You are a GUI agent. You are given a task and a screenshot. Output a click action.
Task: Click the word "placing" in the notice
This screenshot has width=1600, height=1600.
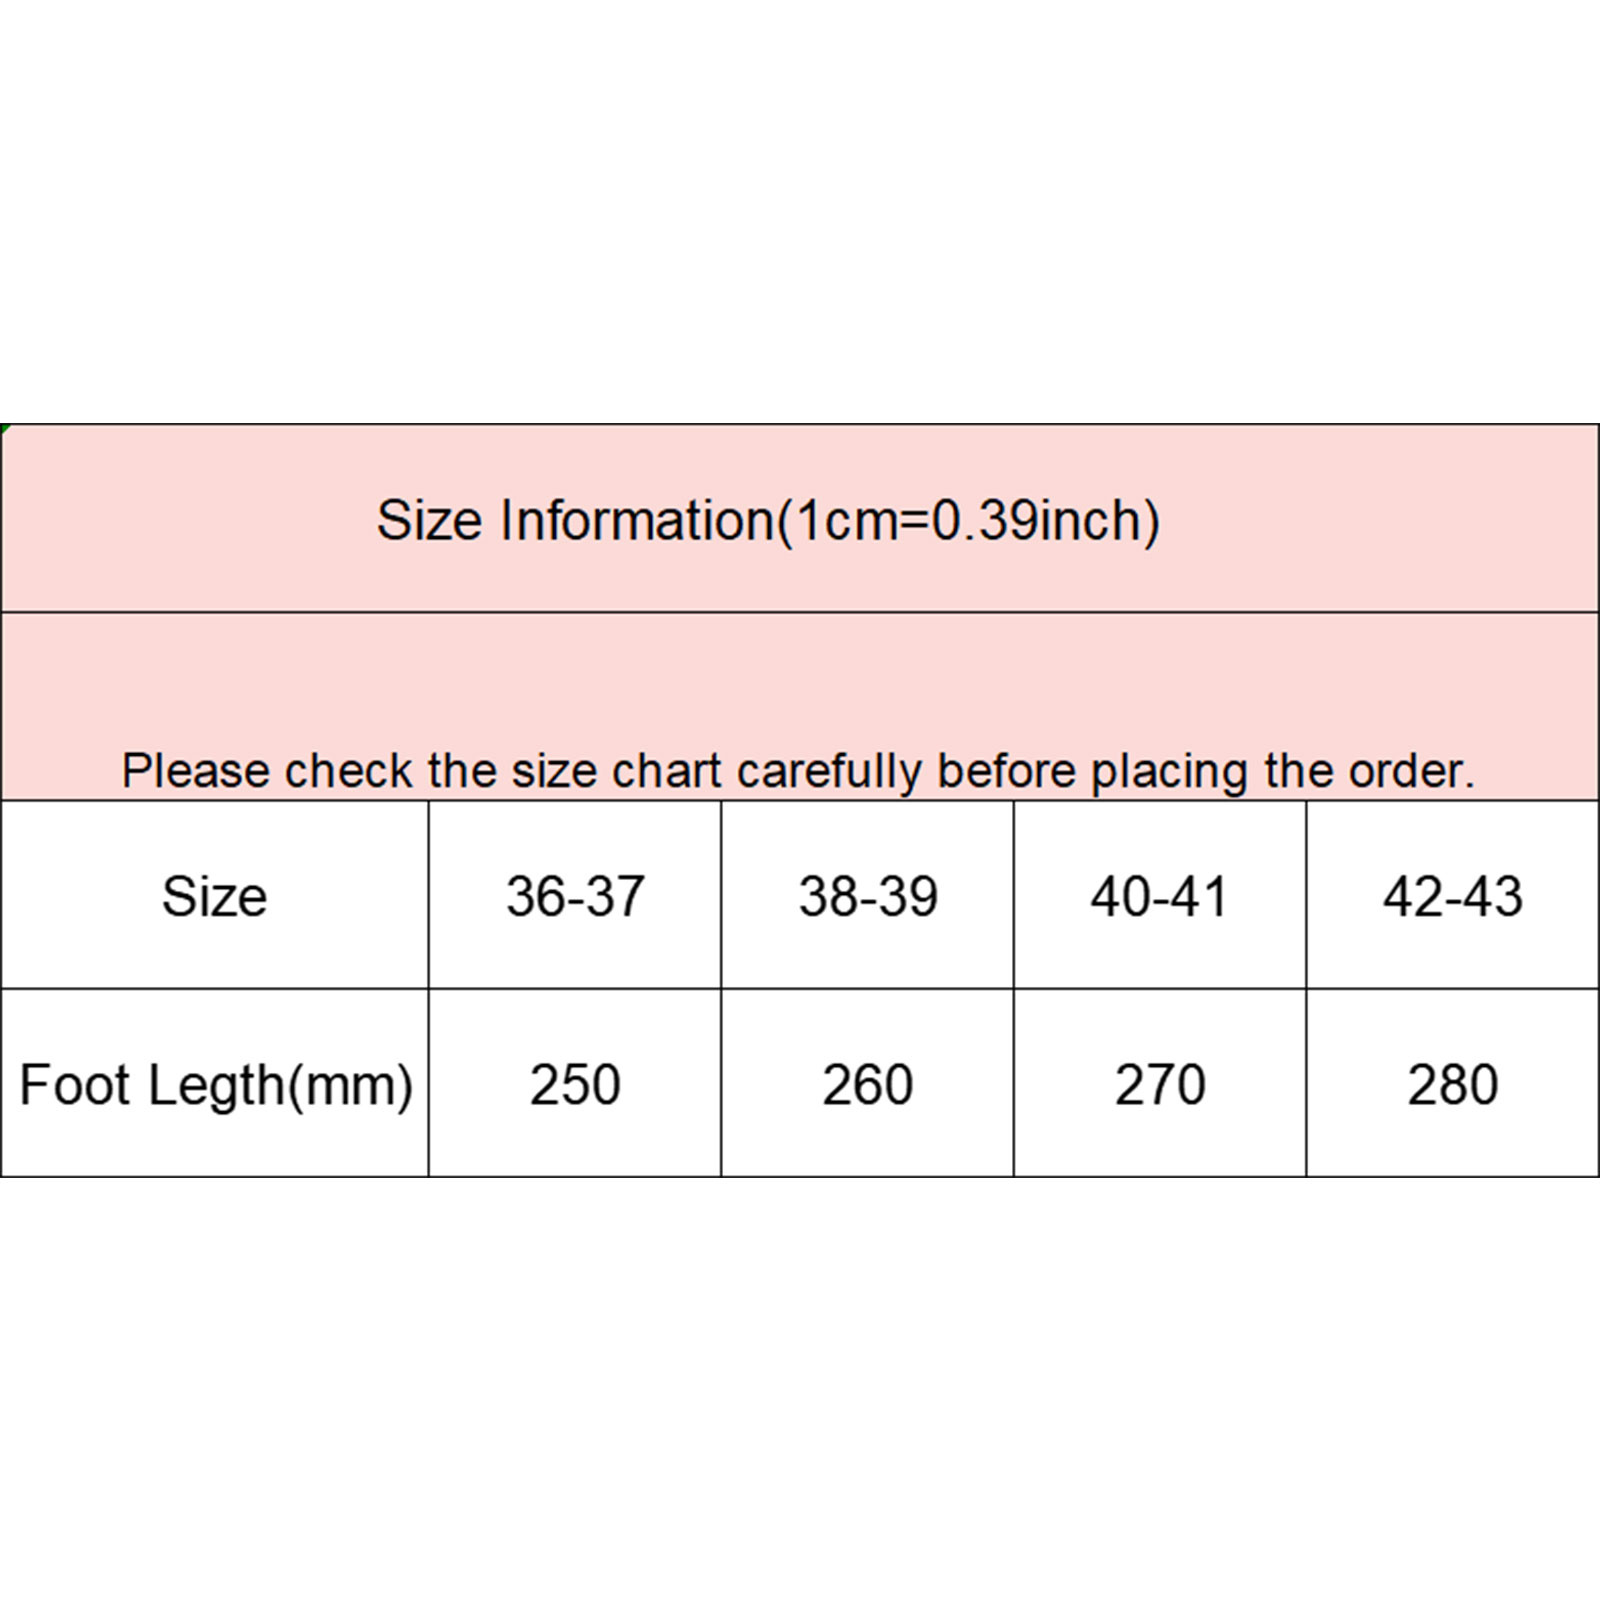point(1169,771)
